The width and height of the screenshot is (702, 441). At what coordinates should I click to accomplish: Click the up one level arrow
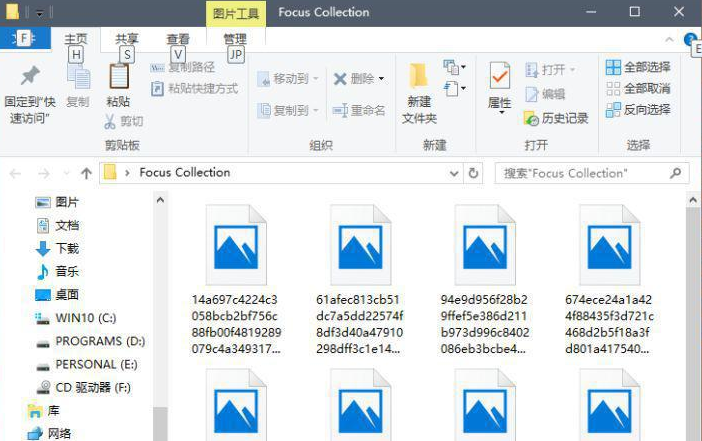click(x=86, y=173)
